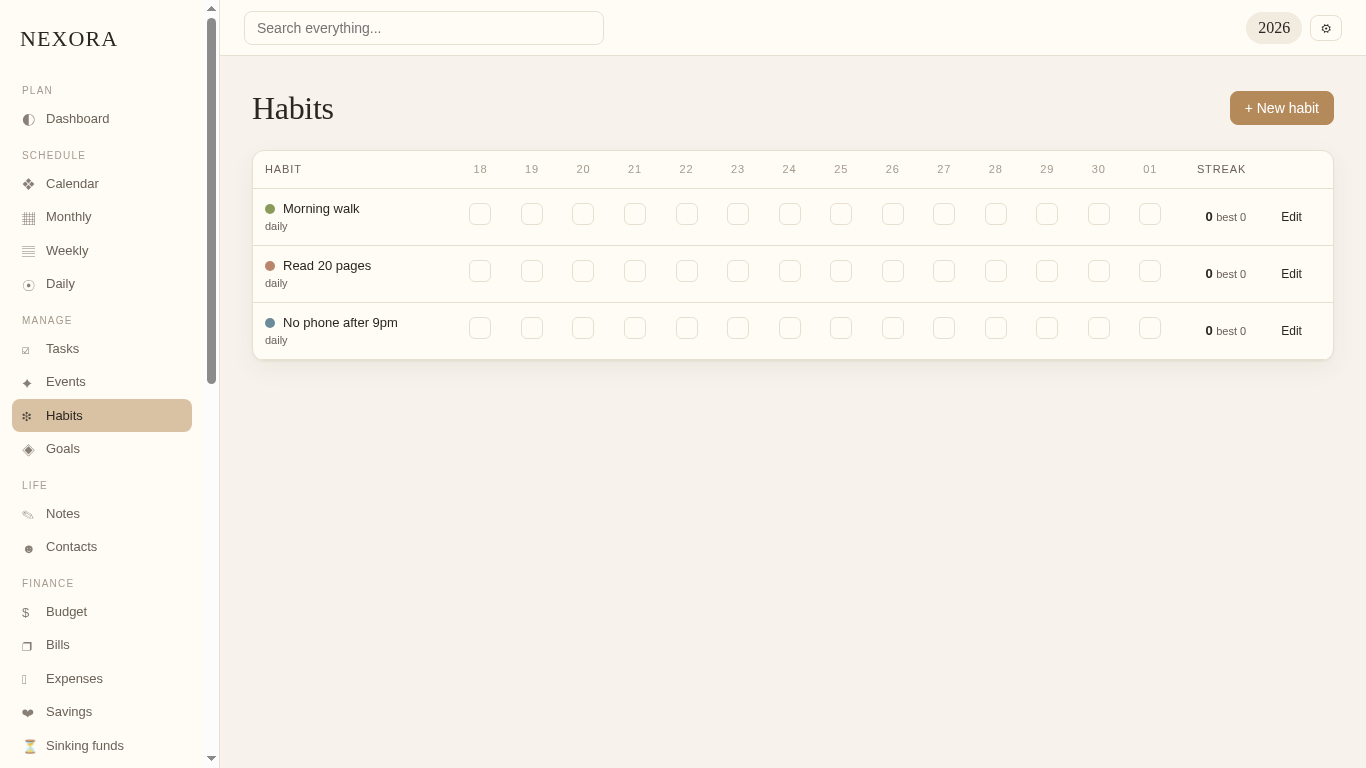
Task: Click the 2026 year pill
Action: coord(1274,28)
